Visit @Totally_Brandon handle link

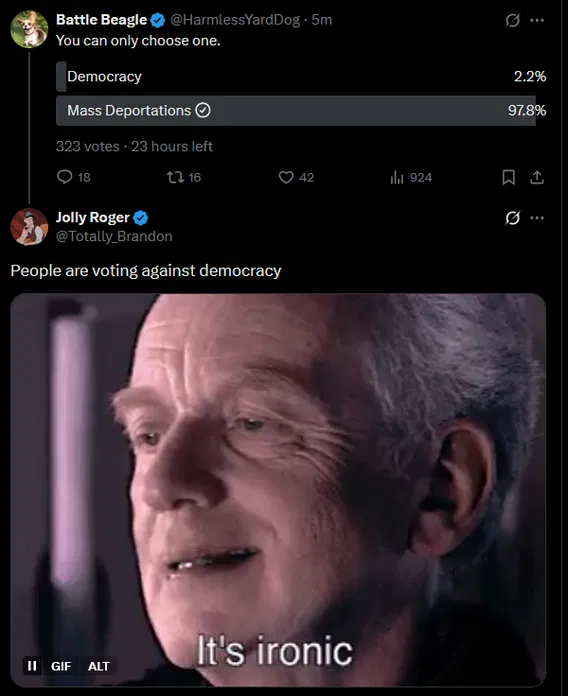pyautogui.click(x=114, y=236)
